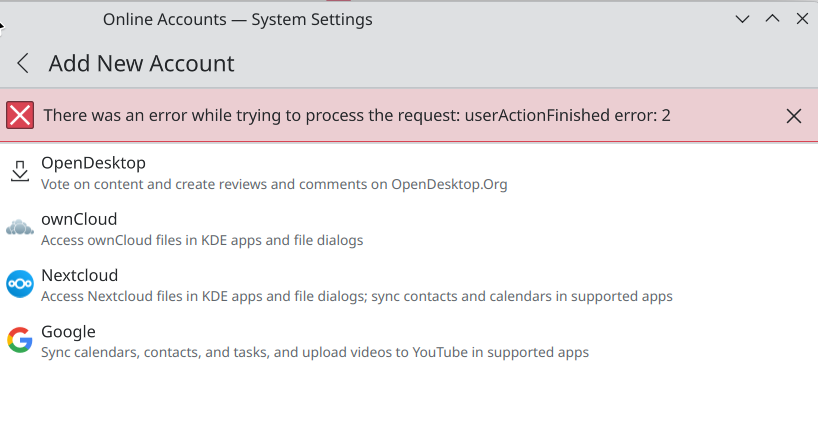This screenshot has height=442, width=818.
Task: Go back using the left chevron
Action: click(23, 64)
